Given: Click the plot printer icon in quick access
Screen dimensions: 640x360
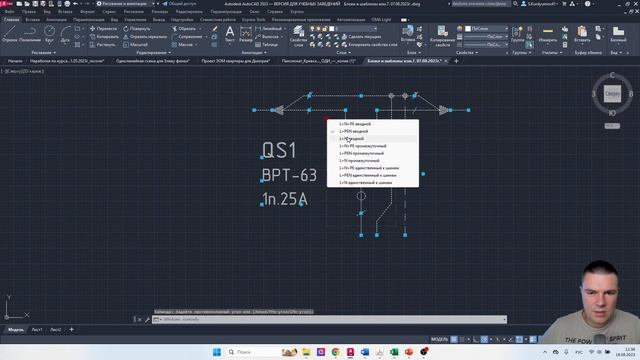Looking at the screenshot, I should (x=67, y=4).
